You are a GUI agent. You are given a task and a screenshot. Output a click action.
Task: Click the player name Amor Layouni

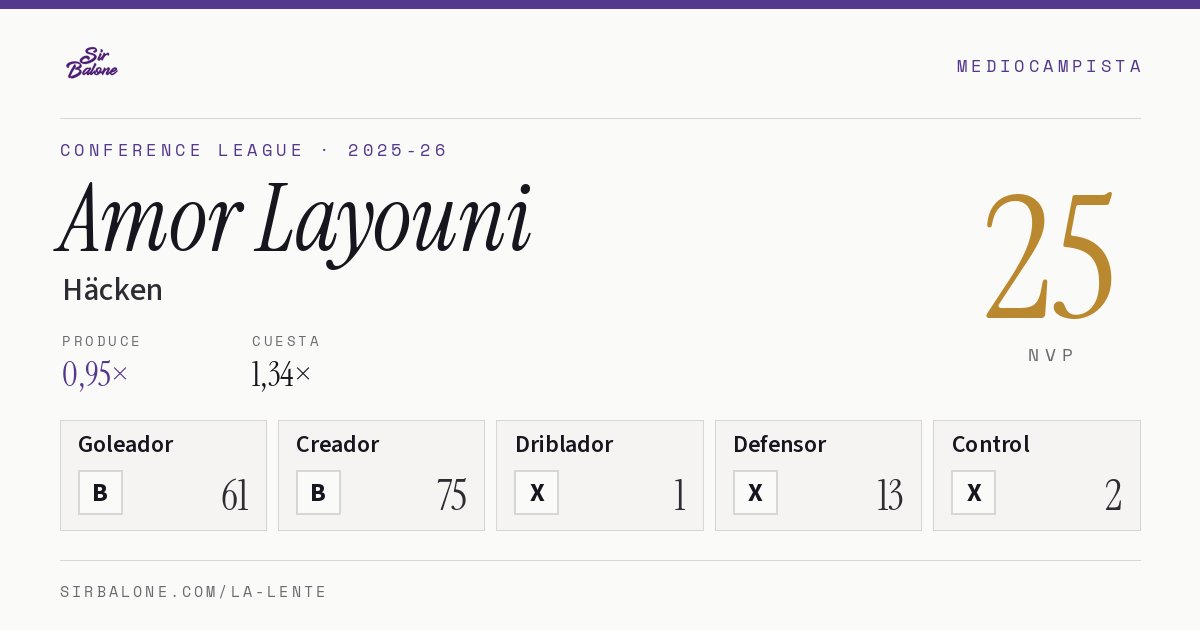[x=295, y=220]
